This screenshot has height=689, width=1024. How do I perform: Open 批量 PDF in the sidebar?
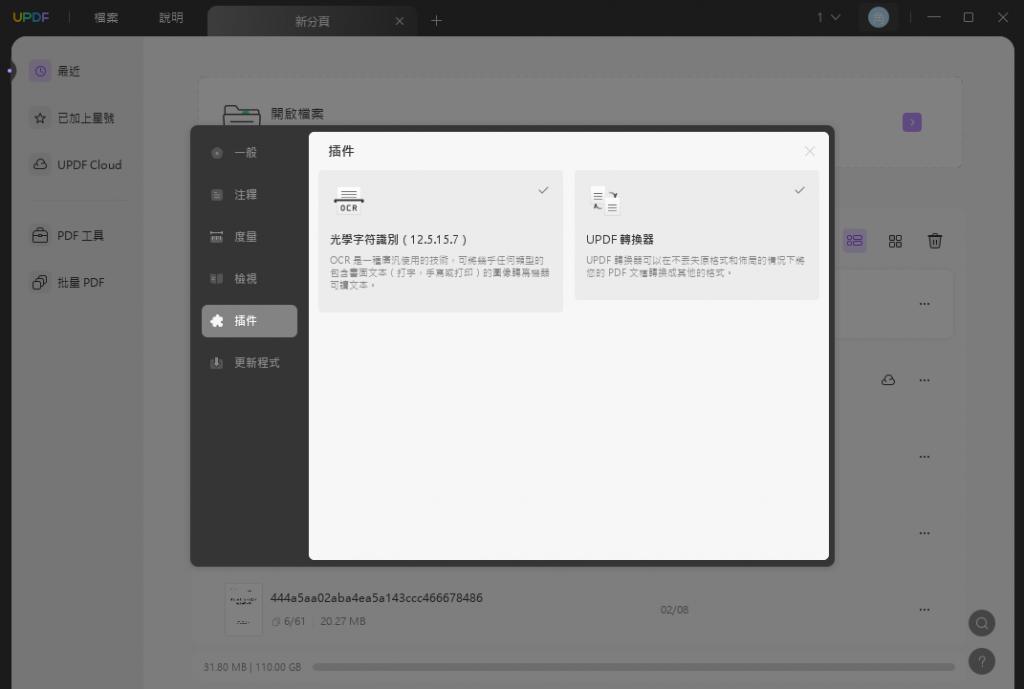pyautogui.click(x=67, y=283)
